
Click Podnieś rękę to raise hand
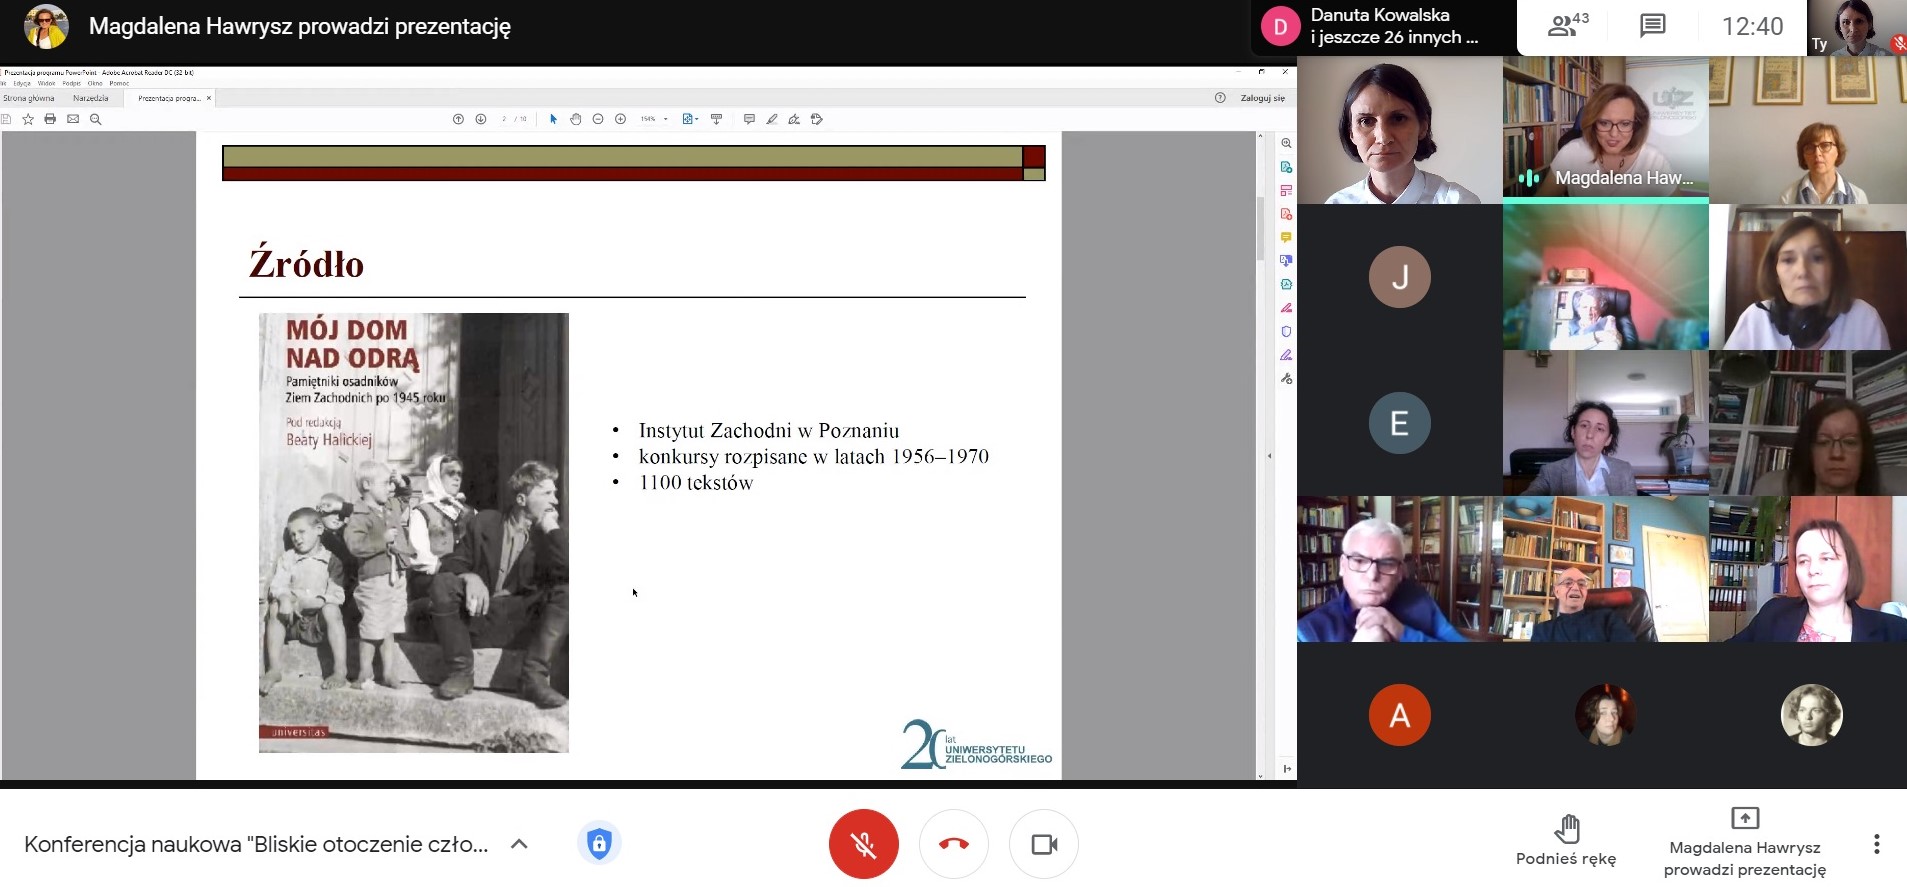pos(1566,841)
